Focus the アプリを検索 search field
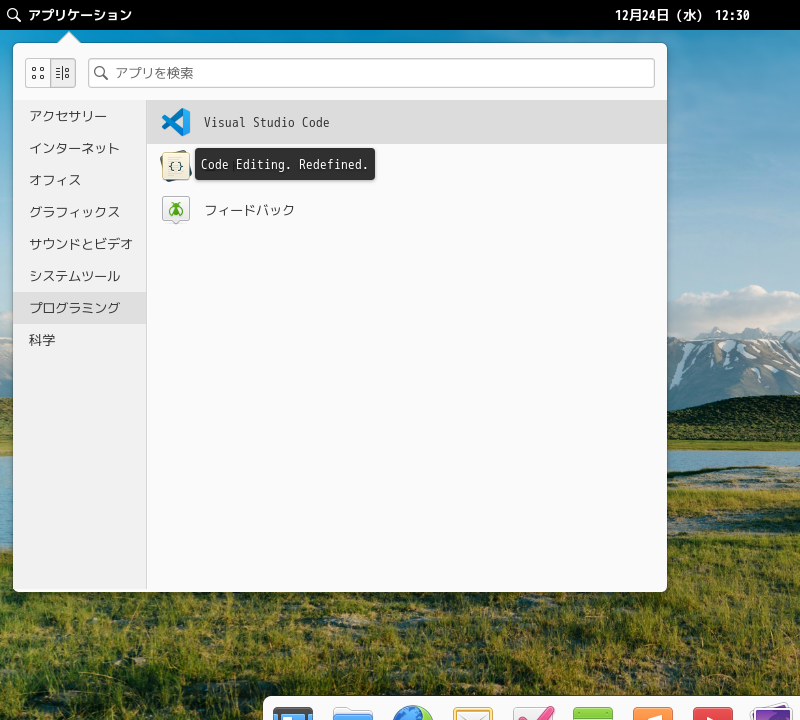This screenshot has width=800, height=720. click(x=371, y=73)
